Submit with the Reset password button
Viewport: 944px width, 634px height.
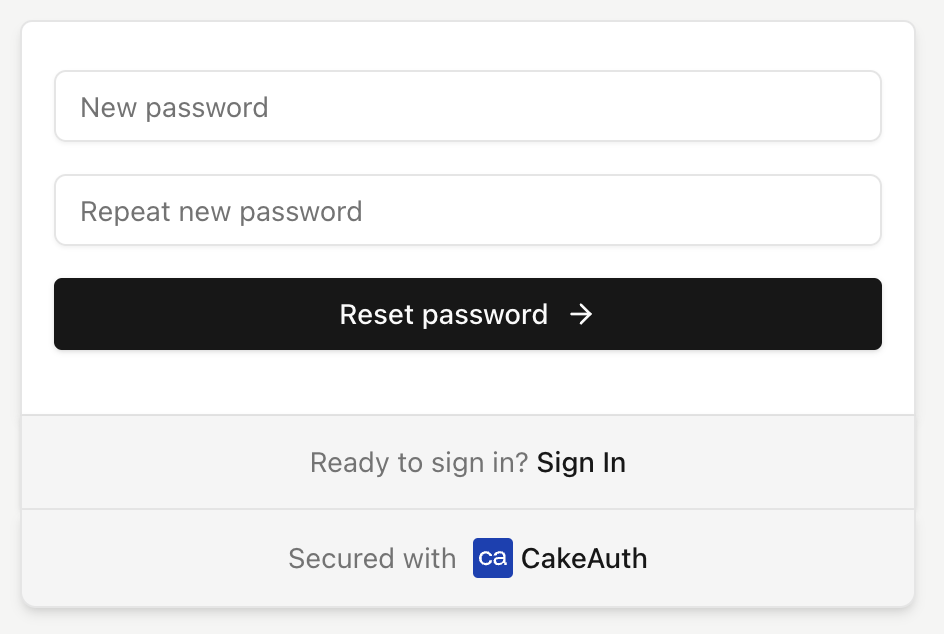pos(468,314)
